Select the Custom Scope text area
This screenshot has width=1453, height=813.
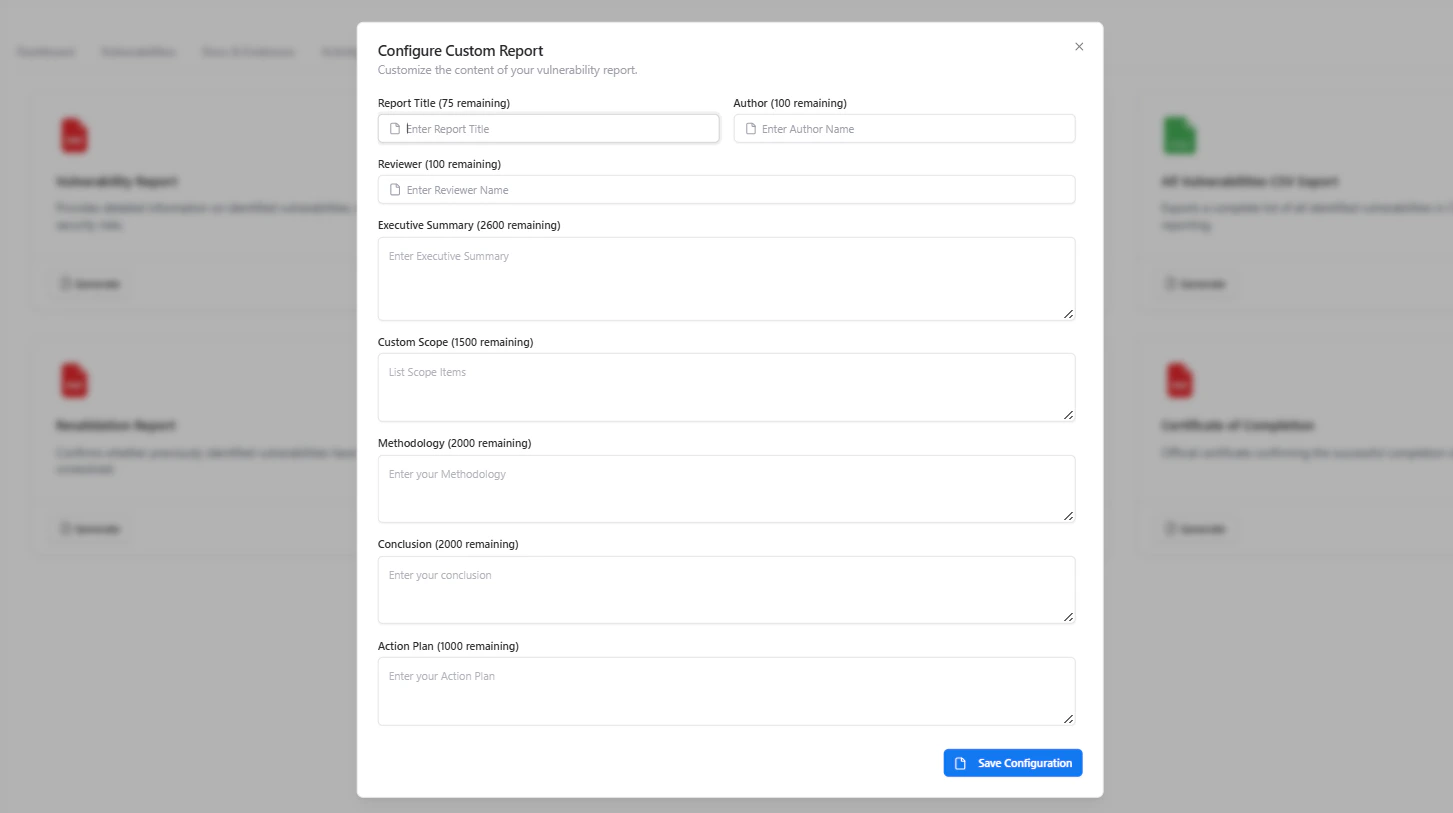coord(726,387)
